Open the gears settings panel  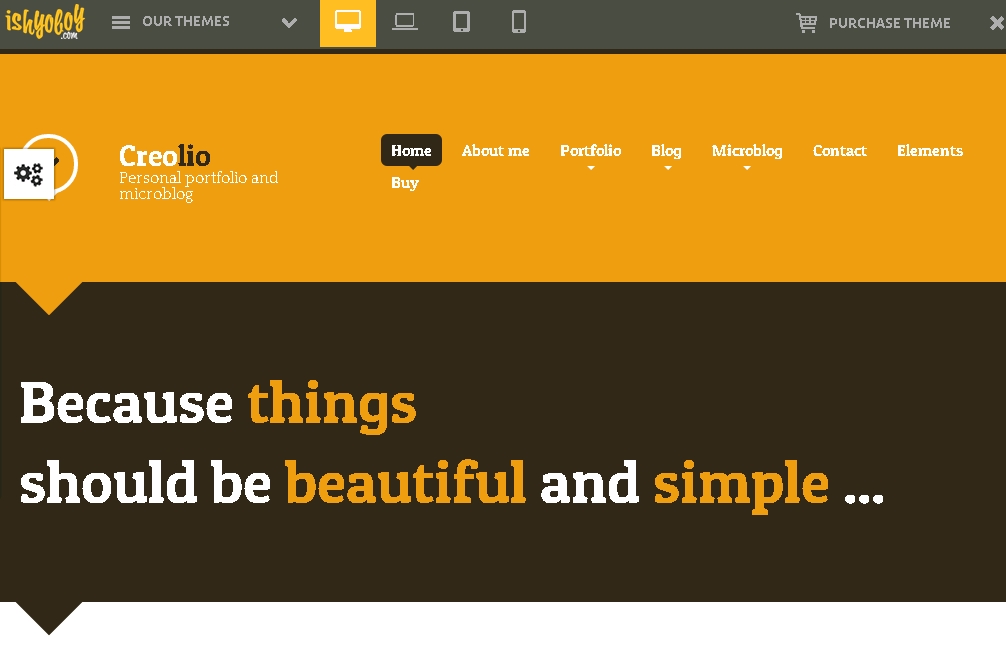(29, 174)
